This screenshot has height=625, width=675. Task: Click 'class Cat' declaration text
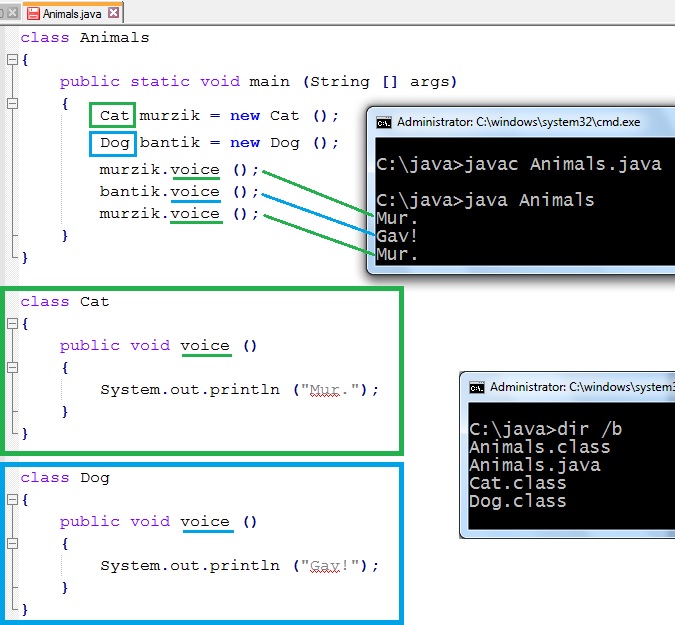pyautogui.click(x=65, y=302)
